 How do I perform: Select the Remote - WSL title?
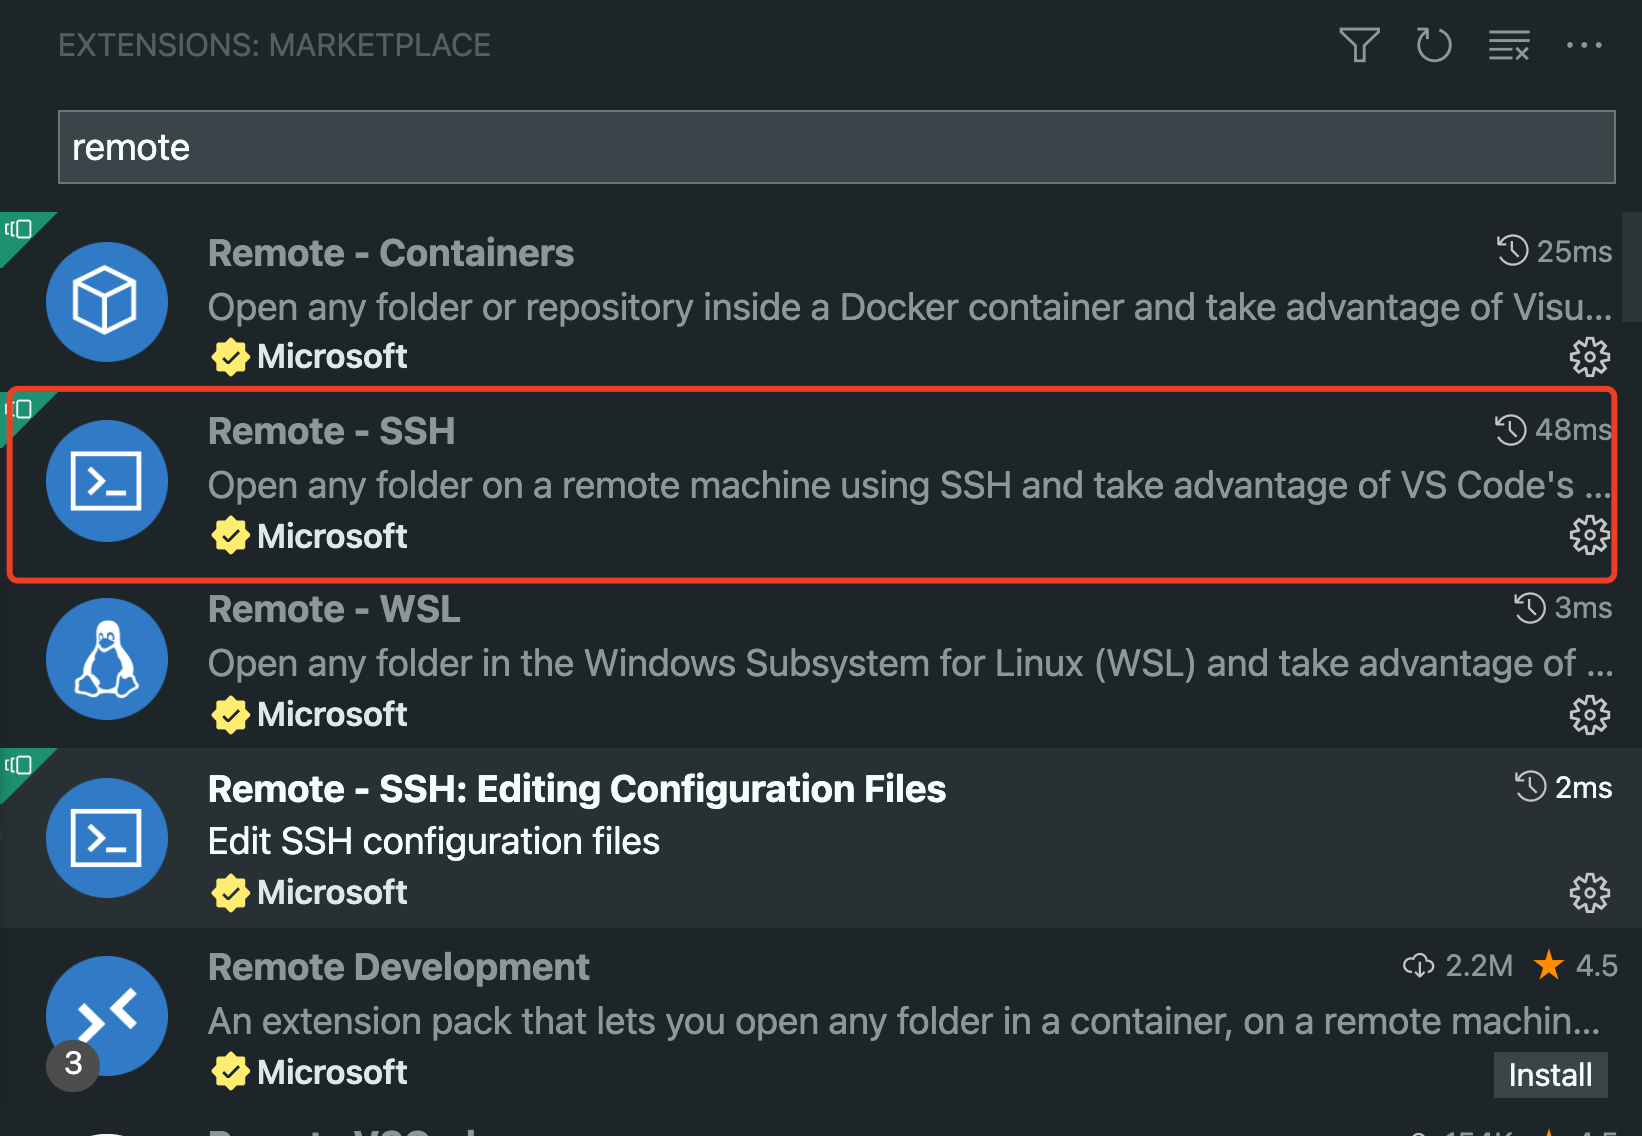point(334,609)
